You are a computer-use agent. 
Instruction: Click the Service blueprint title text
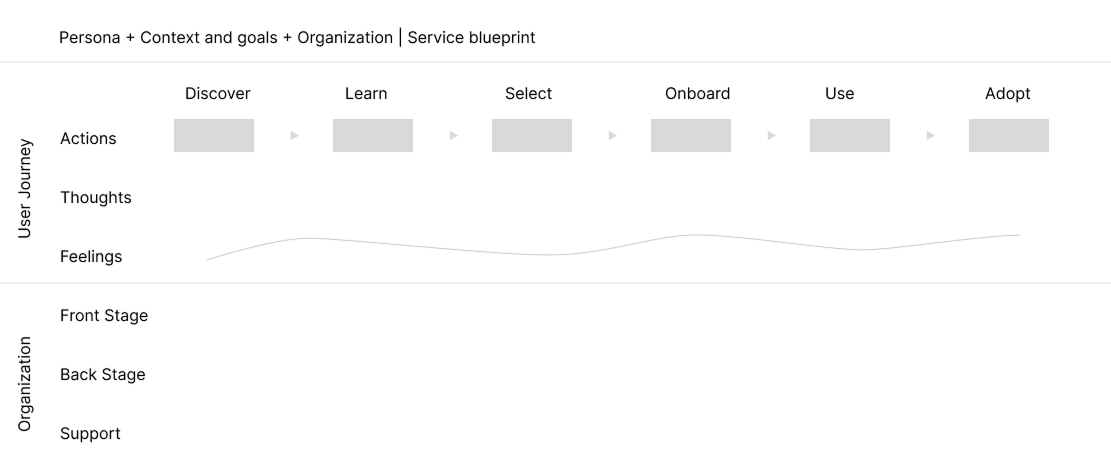pos(471,38)
